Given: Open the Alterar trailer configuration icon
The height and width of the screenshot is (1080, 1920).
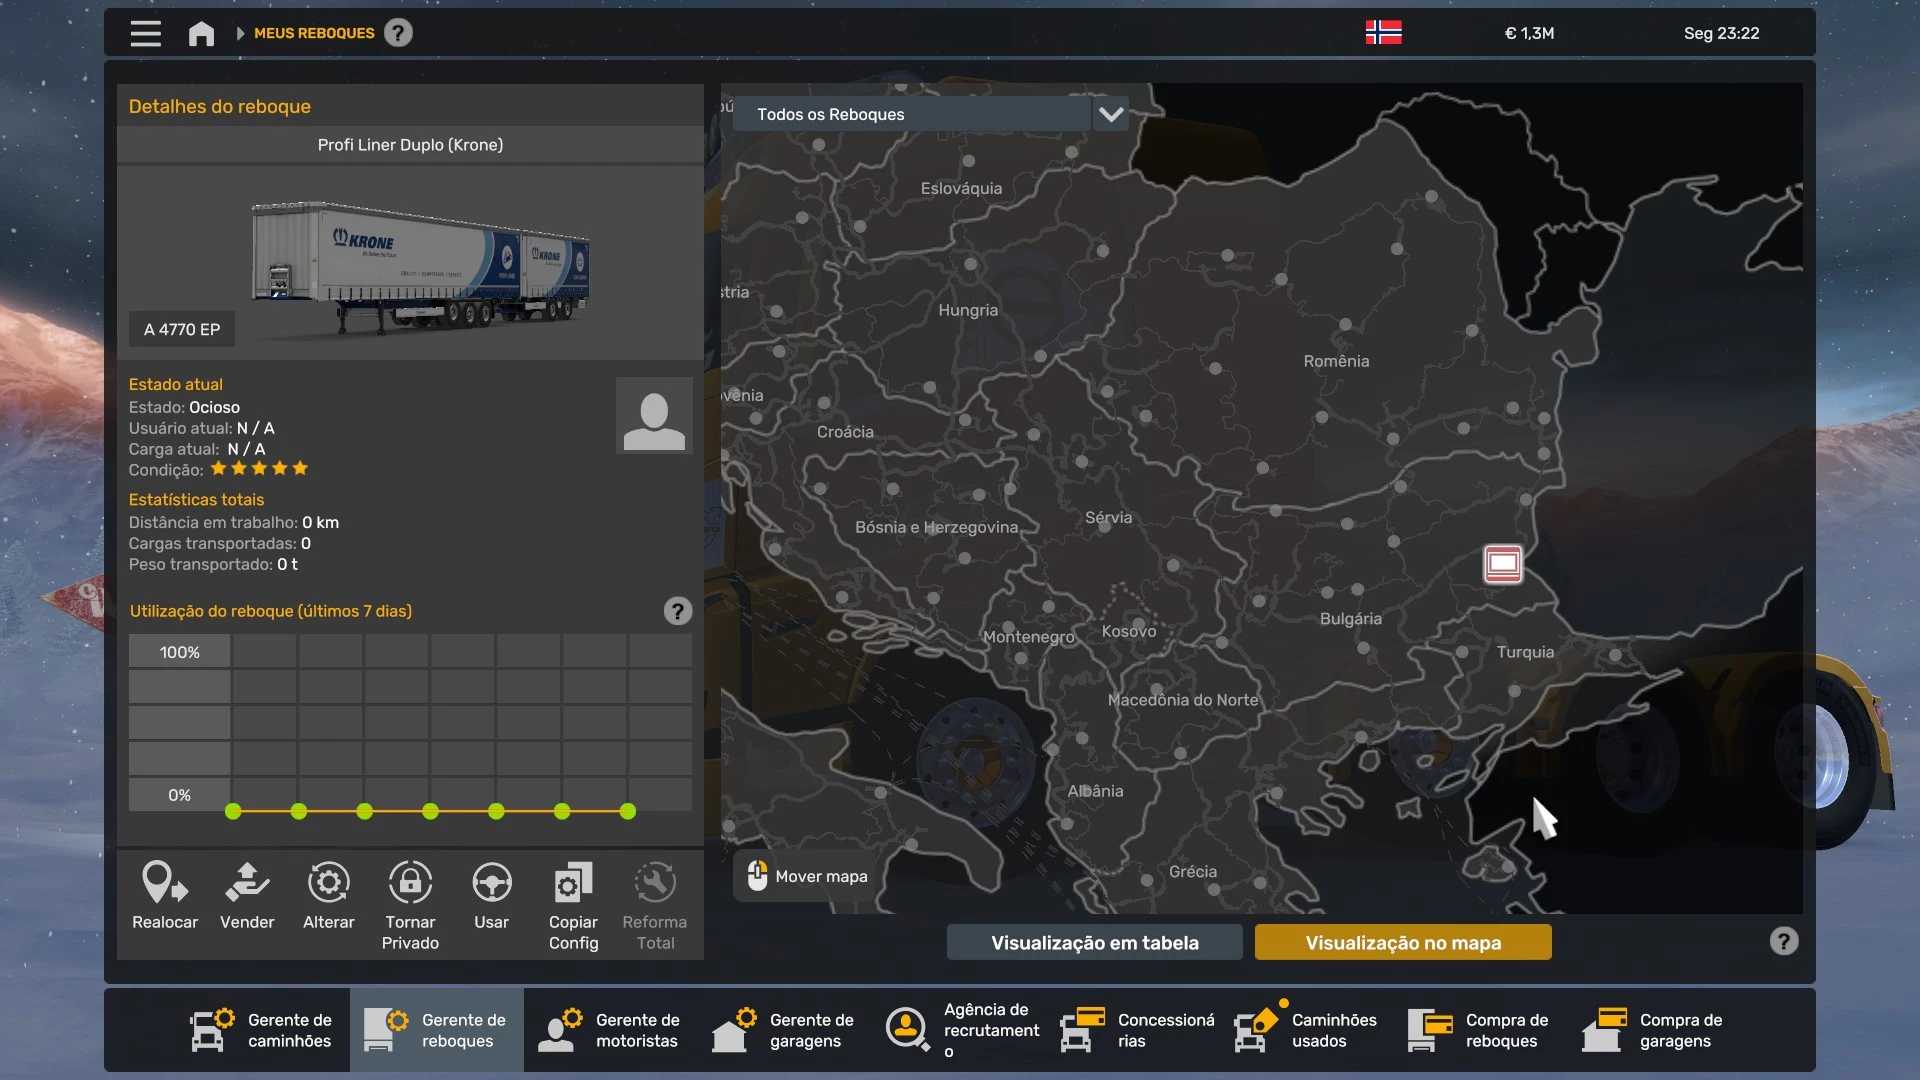Looking at the screenshot, I should (328, 884).
